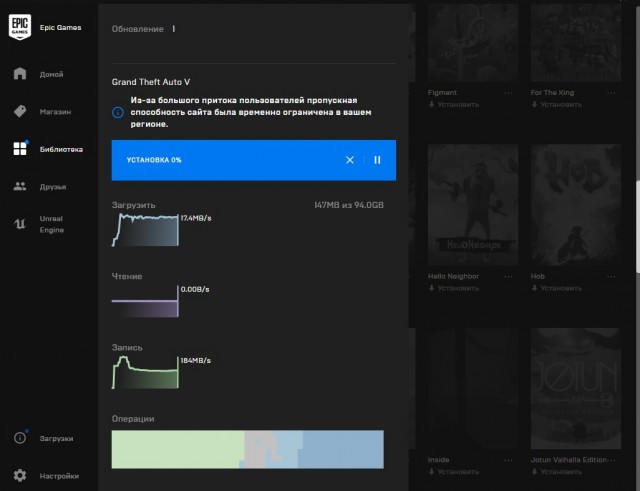Screen dimensions: 640x491
Task: Open the Inside game thumbnail
Action: 473,388
